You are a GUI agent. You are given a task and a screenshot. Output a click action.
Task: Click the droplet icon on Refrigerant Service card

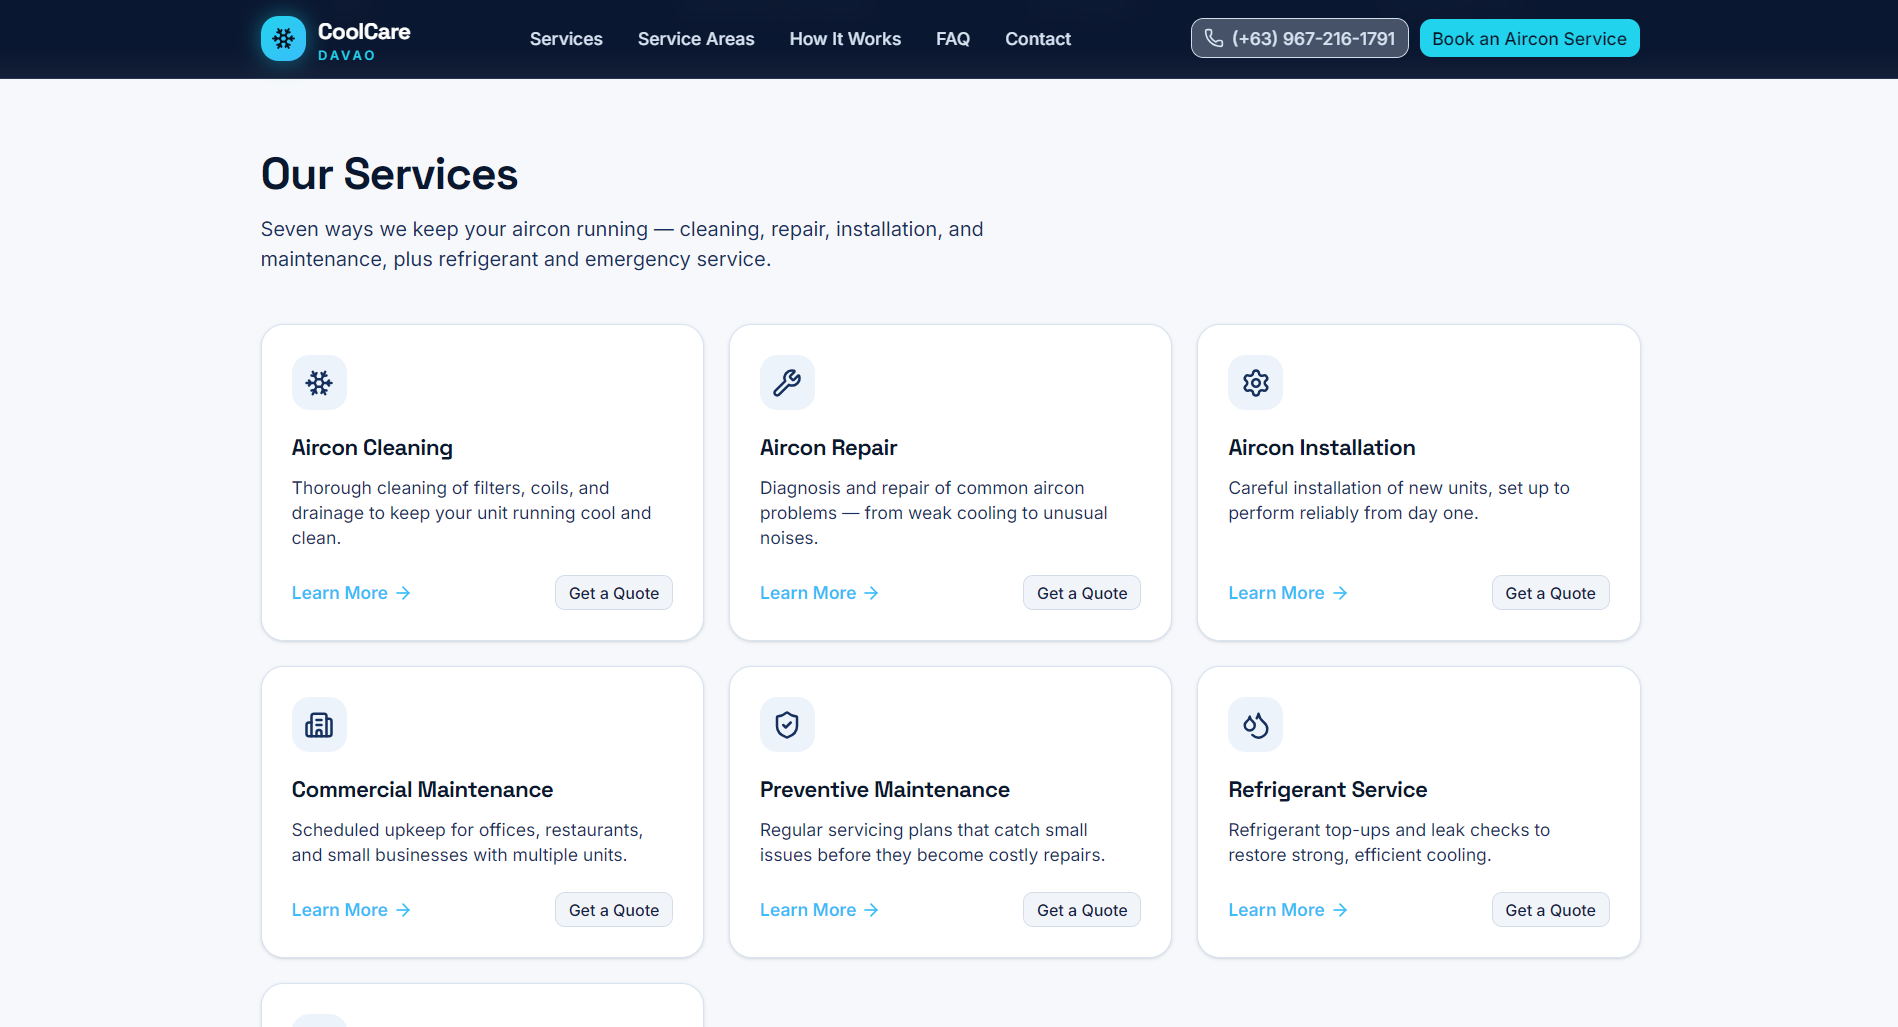(x=1256, y=725)
